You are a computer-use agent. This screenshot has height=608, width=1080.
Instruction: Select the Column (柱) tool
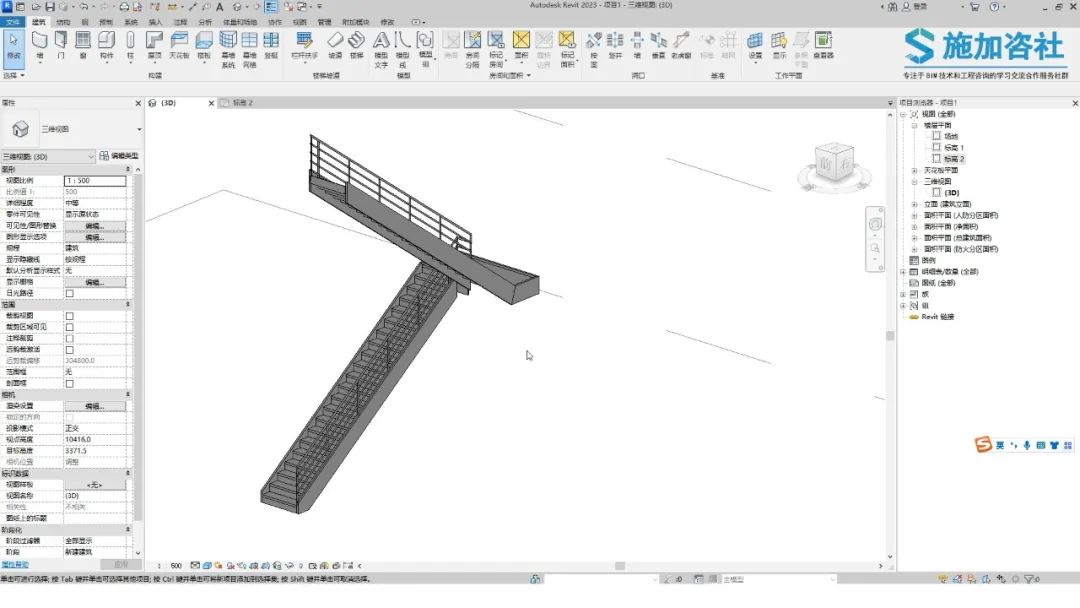pyautogui.click(x=130, y=45)
